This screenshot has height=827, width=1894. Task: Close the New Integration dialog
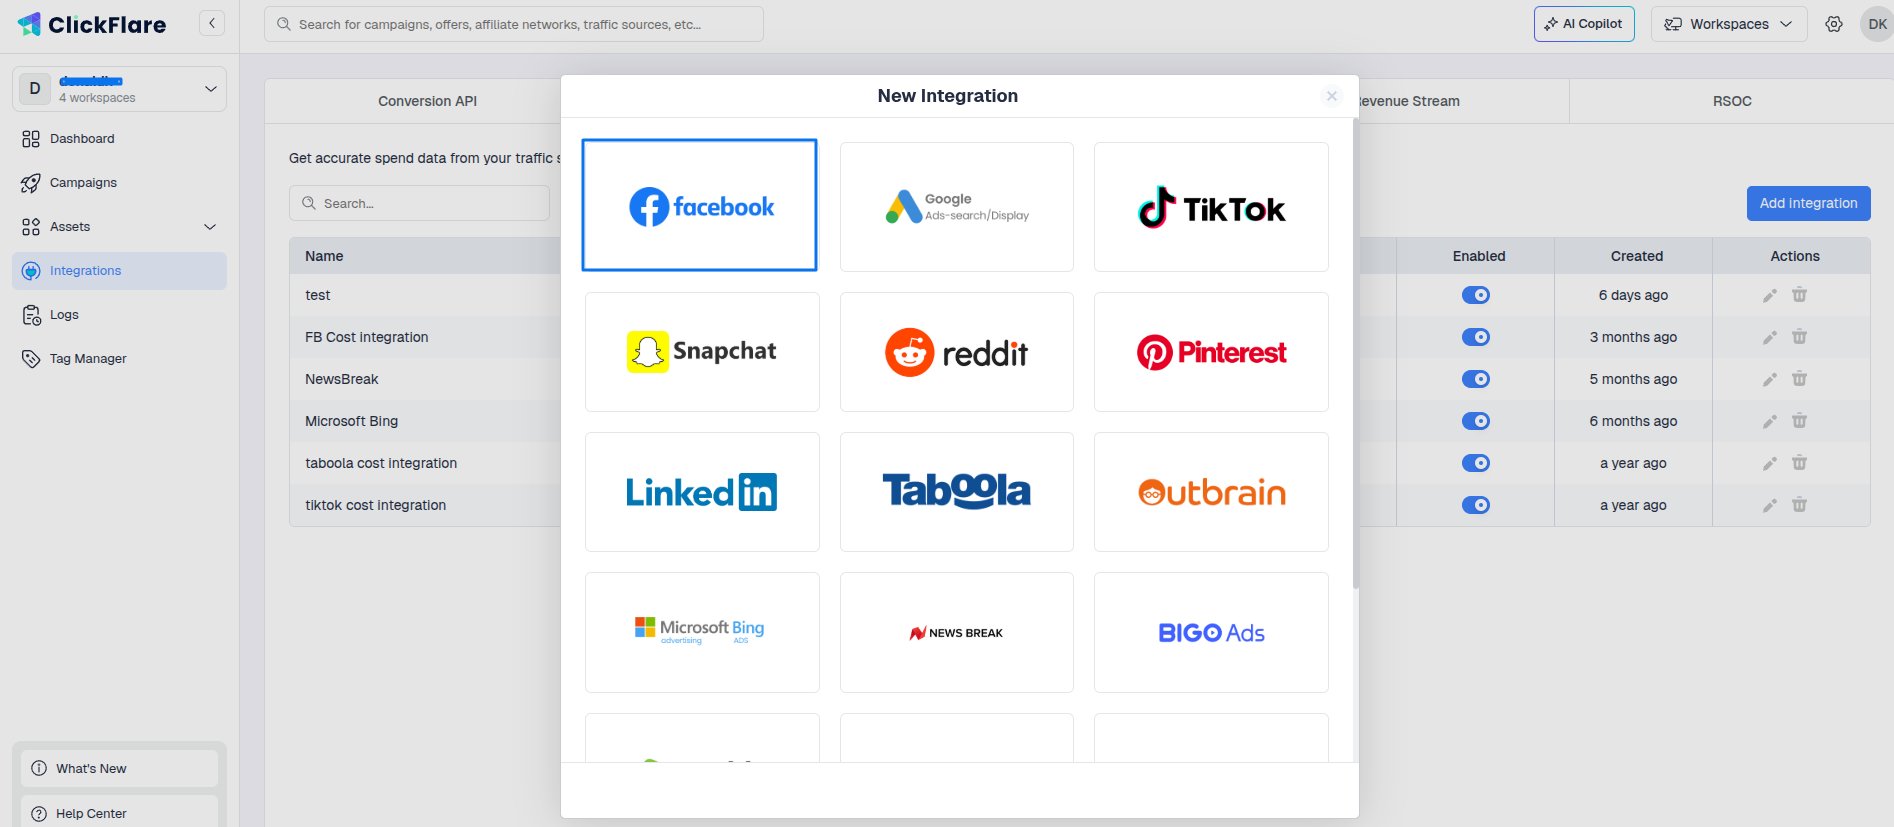point(1331,96)
